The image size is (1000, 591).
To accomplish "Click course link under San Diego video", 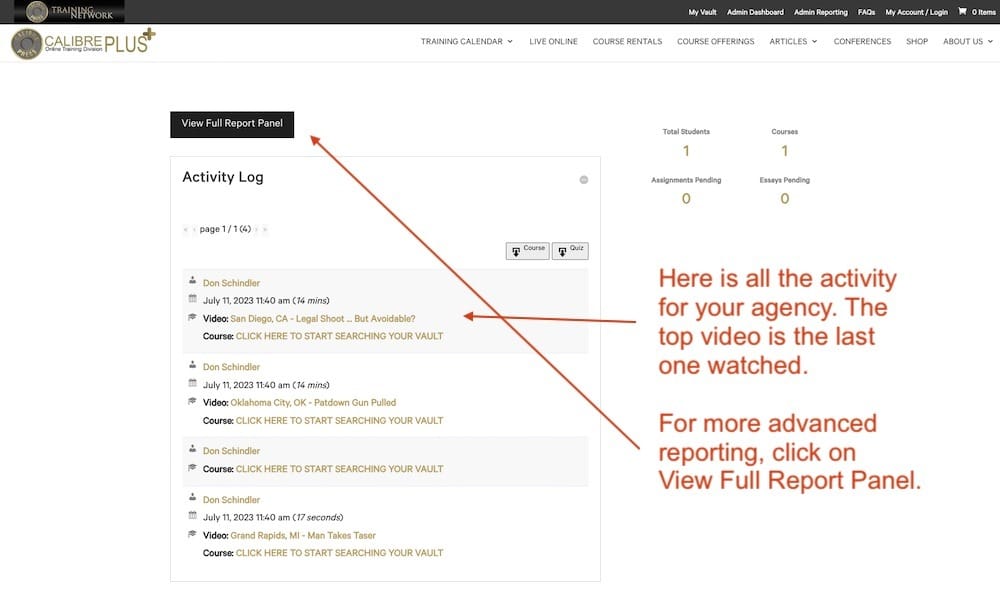I will point(339,336).
